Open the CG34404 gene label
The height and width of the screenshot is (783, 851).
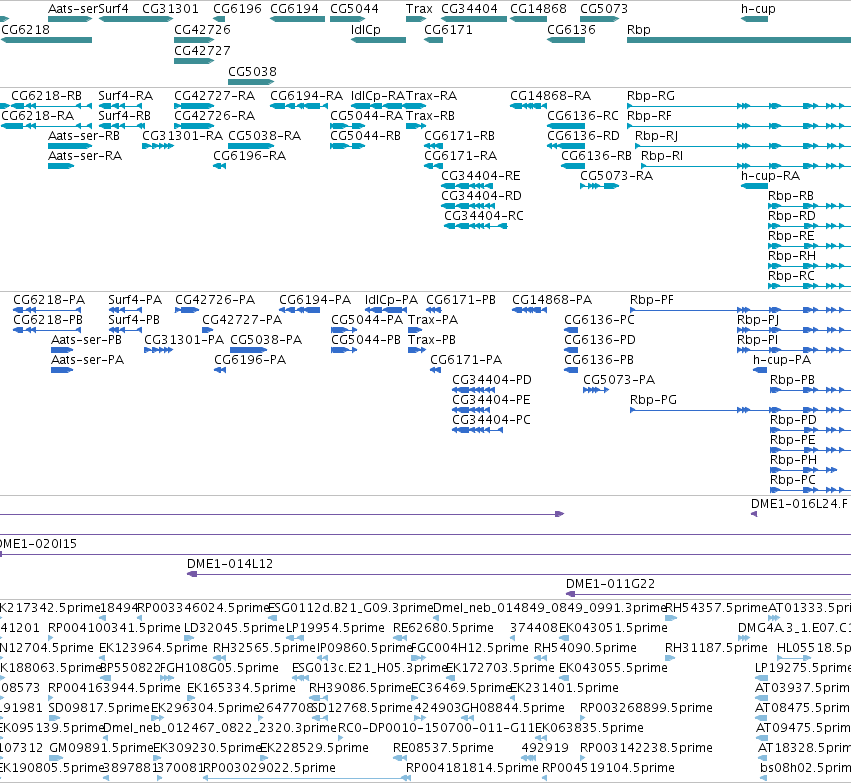click(469, 9)
